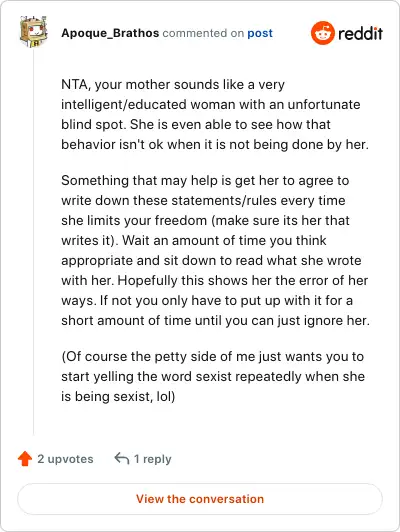Click the word "intelligent/educated" in the comment
Screen dimensions: 400x532
click(x=124, y=105)
